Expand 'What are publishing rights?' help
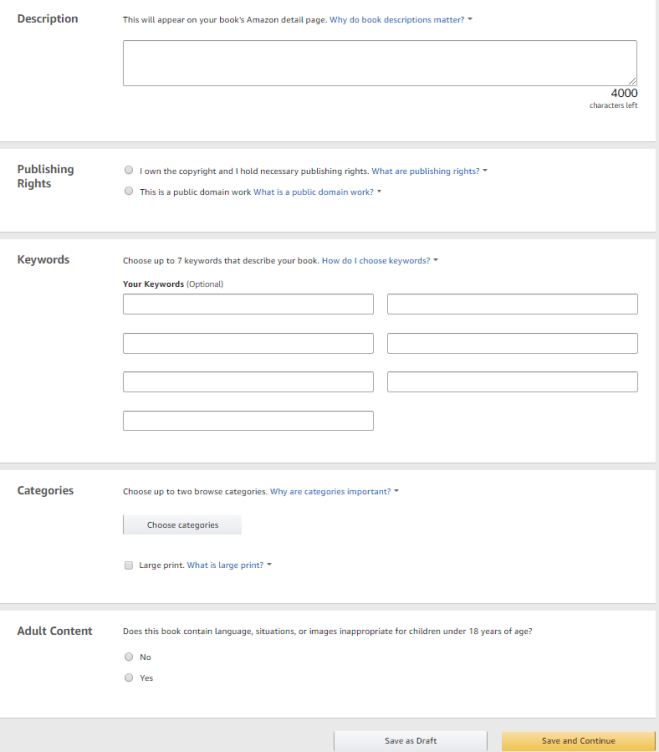This screenshot has height=752, width=659. point(426,171)
